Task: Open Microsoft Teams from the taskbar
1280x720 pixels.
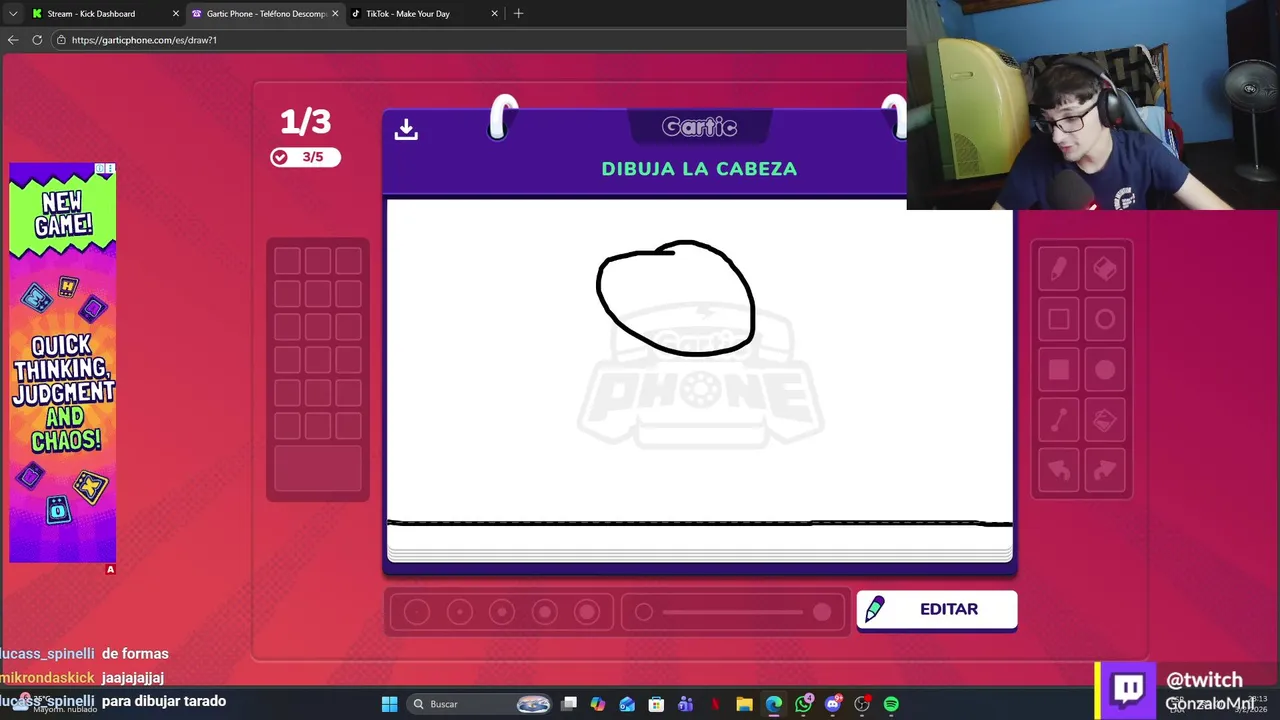Action: pyautogui.click(x=686, y=704)
